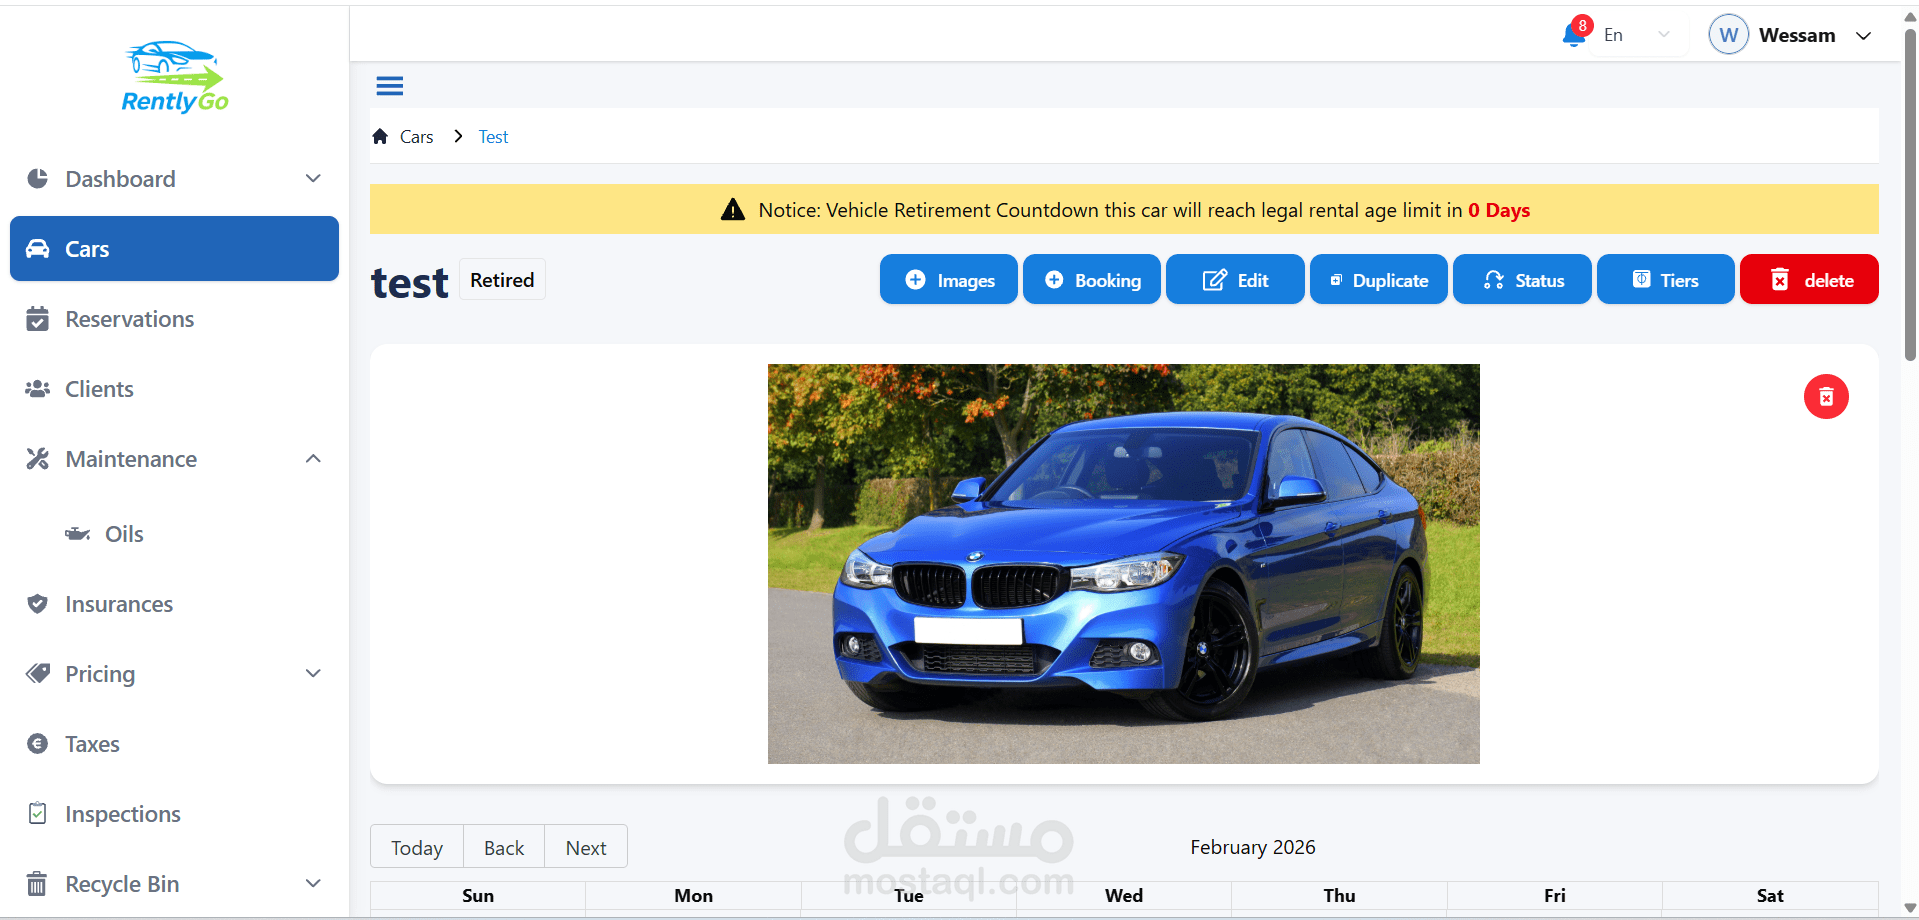Go Back in the calendar

pos(504,847)
